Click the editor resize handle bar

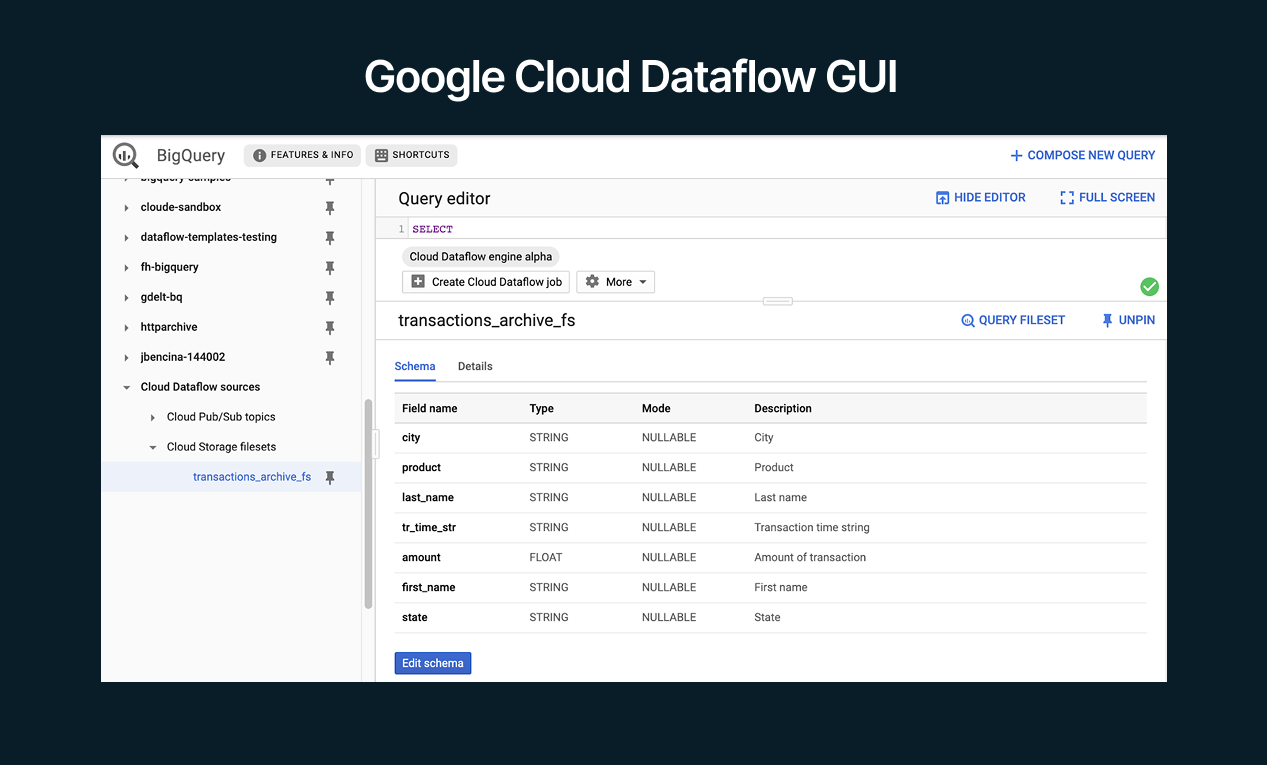click(778, 301)
